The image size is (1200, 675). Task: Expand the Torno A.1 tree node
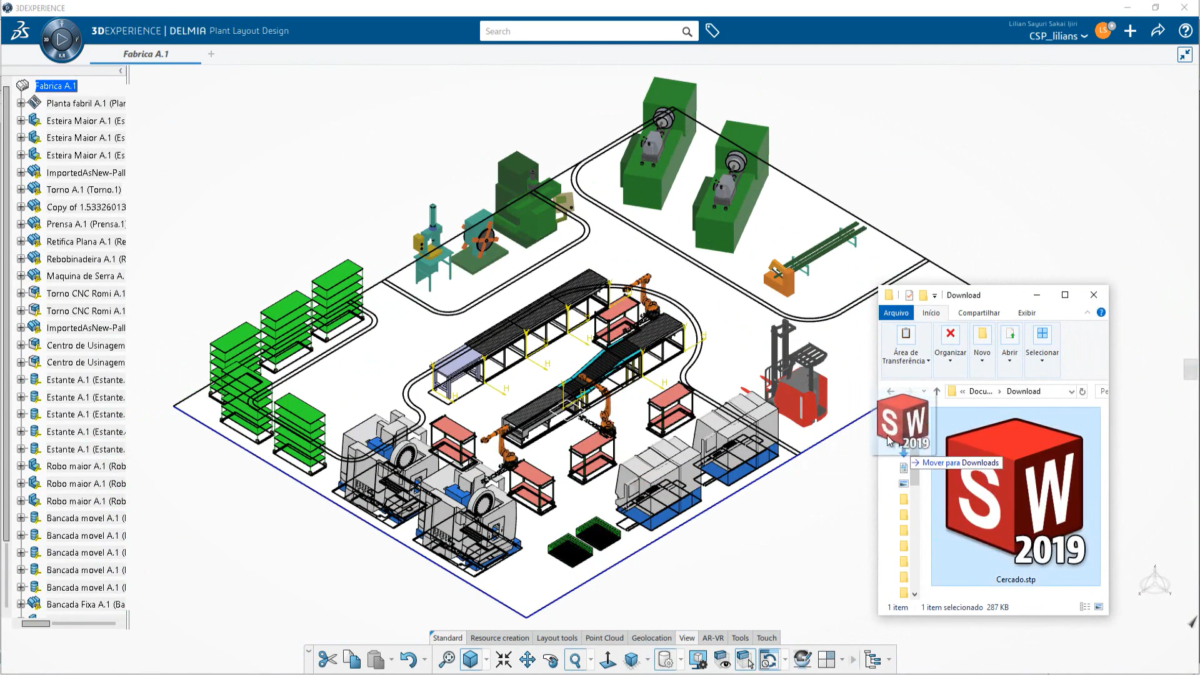(21, 189)
